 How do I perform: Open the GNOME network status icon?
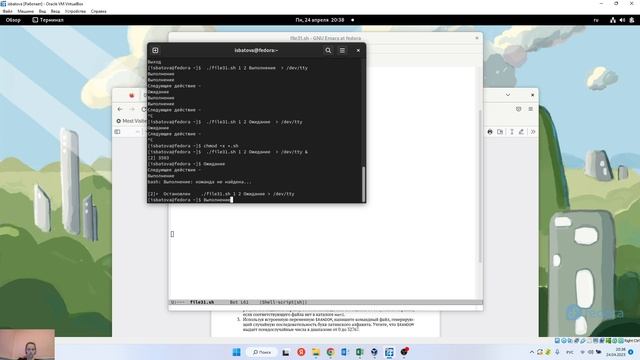[x=613, y=20]
